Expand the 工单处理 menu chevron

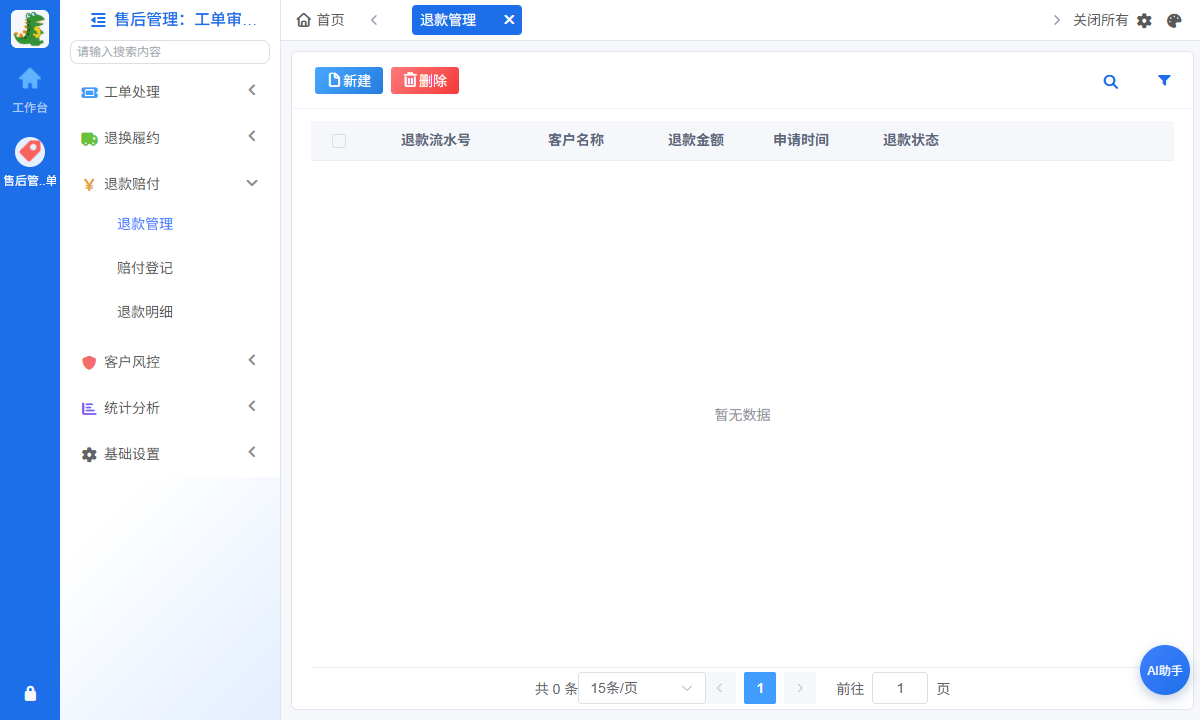[252, 90]
